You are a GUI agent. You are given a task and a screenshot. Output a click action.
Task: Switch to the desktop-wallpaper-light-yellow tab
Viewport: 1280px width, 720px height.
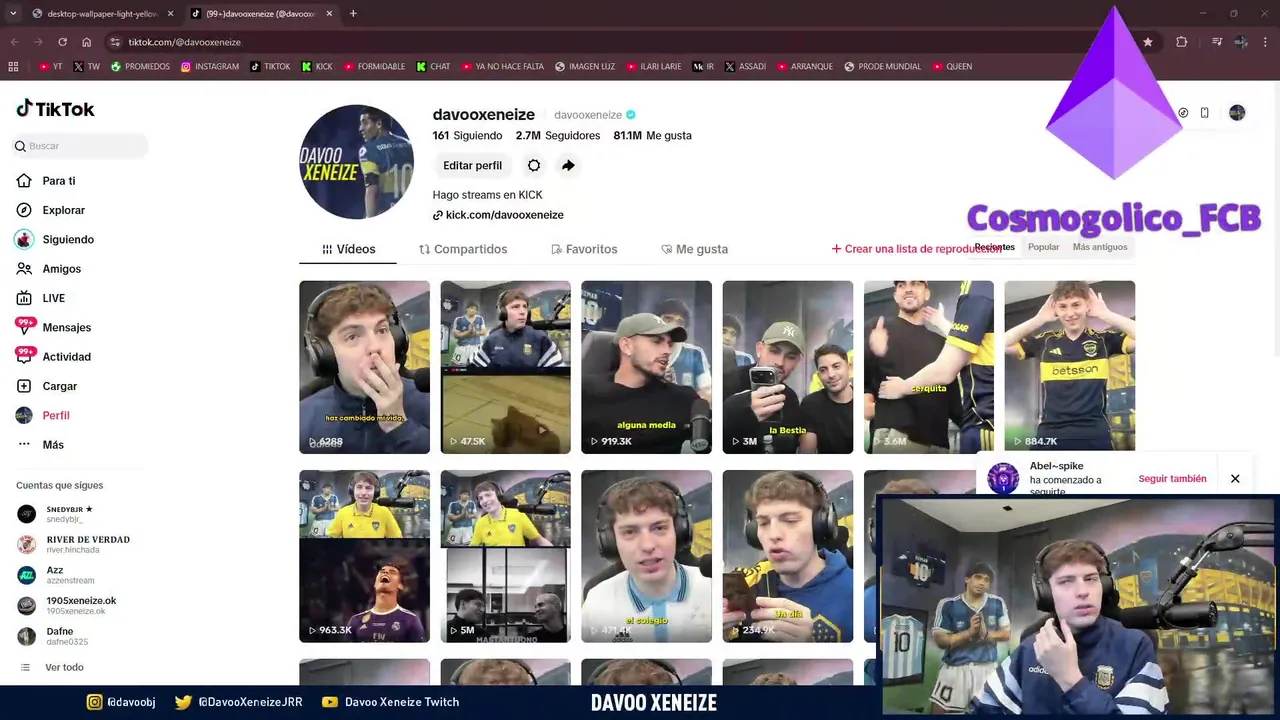pos(102,14)
